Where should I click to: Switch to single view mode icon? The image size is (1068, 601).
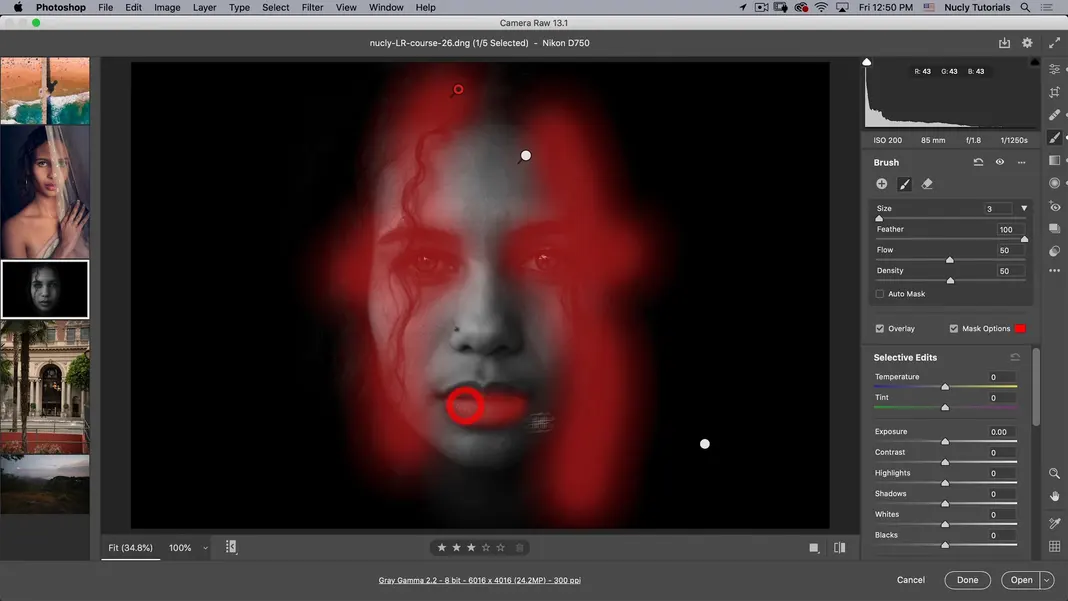(814, 548)
